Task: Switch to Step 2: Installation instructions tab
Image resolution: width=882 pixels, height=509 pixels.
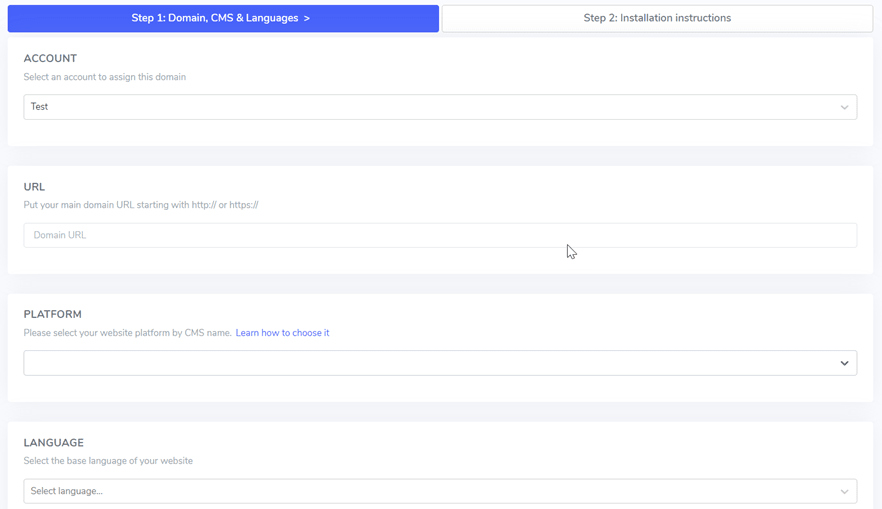Action: pyautogui.click(x=657, y=18)
